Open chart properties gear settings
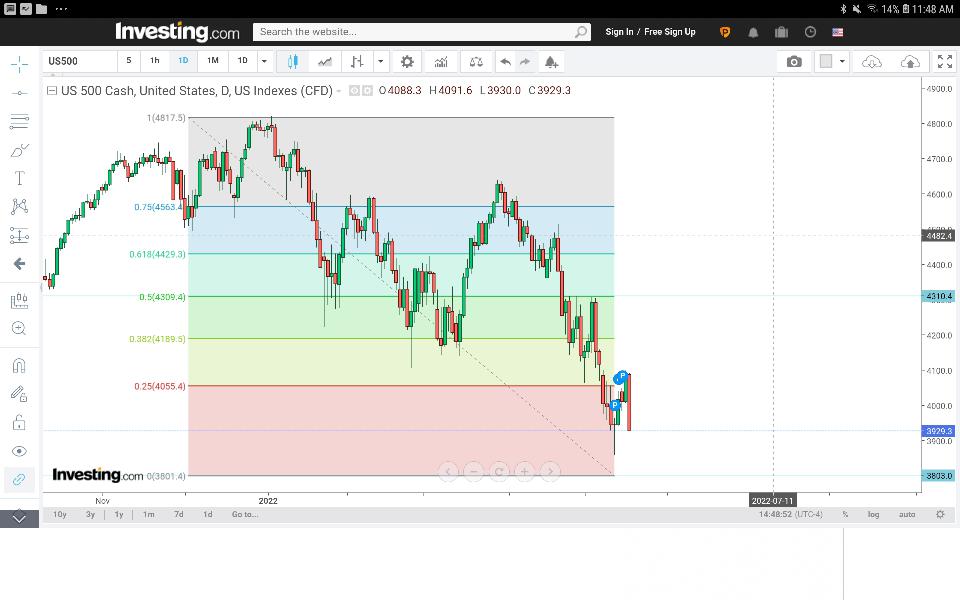 click(x=407, y=61)
